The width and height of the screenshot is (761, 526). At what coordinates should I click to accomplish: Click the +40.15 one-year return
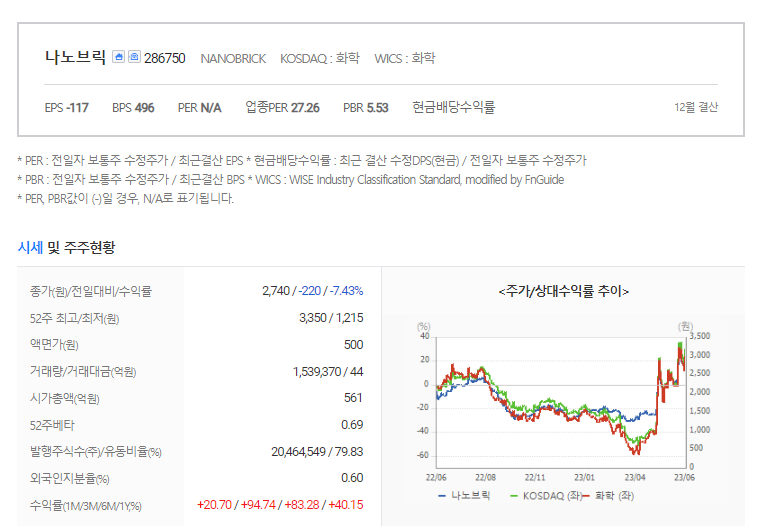[x=346, y=505]
